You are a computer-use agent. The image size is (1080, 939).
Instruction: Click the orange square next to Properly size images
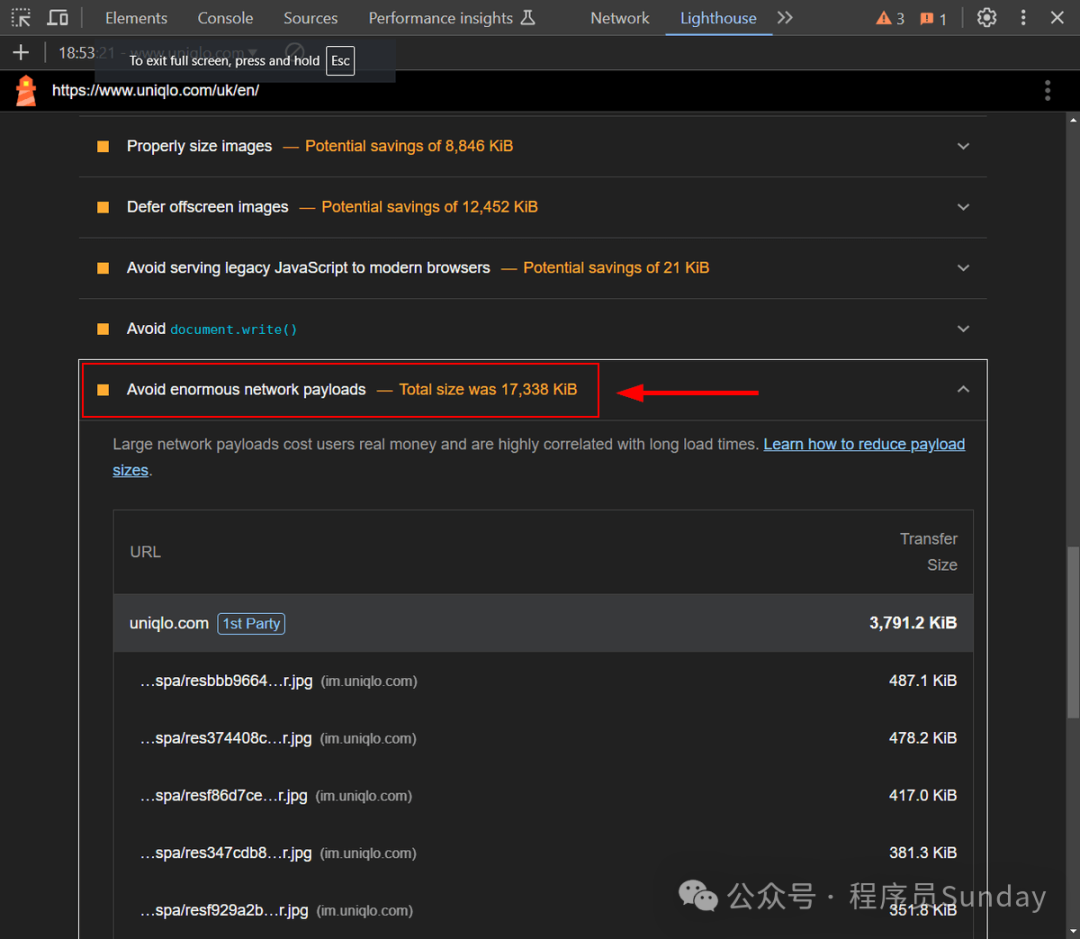click(103, 146)
